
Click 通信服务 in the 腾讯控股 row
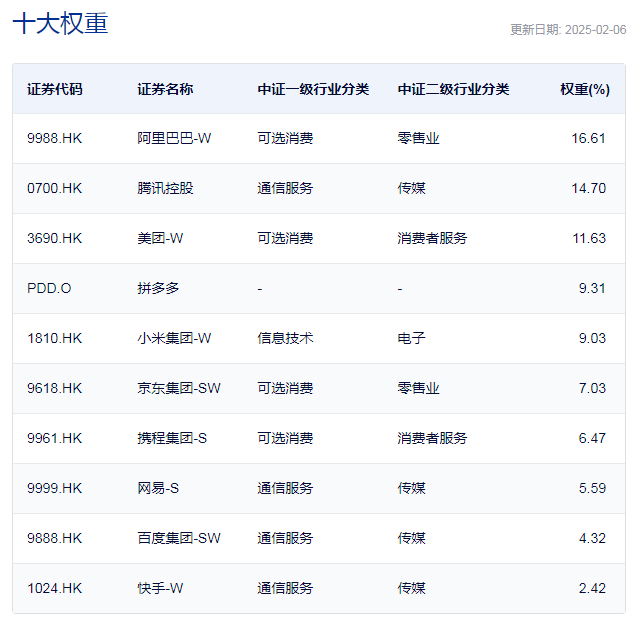pos(285,188)
